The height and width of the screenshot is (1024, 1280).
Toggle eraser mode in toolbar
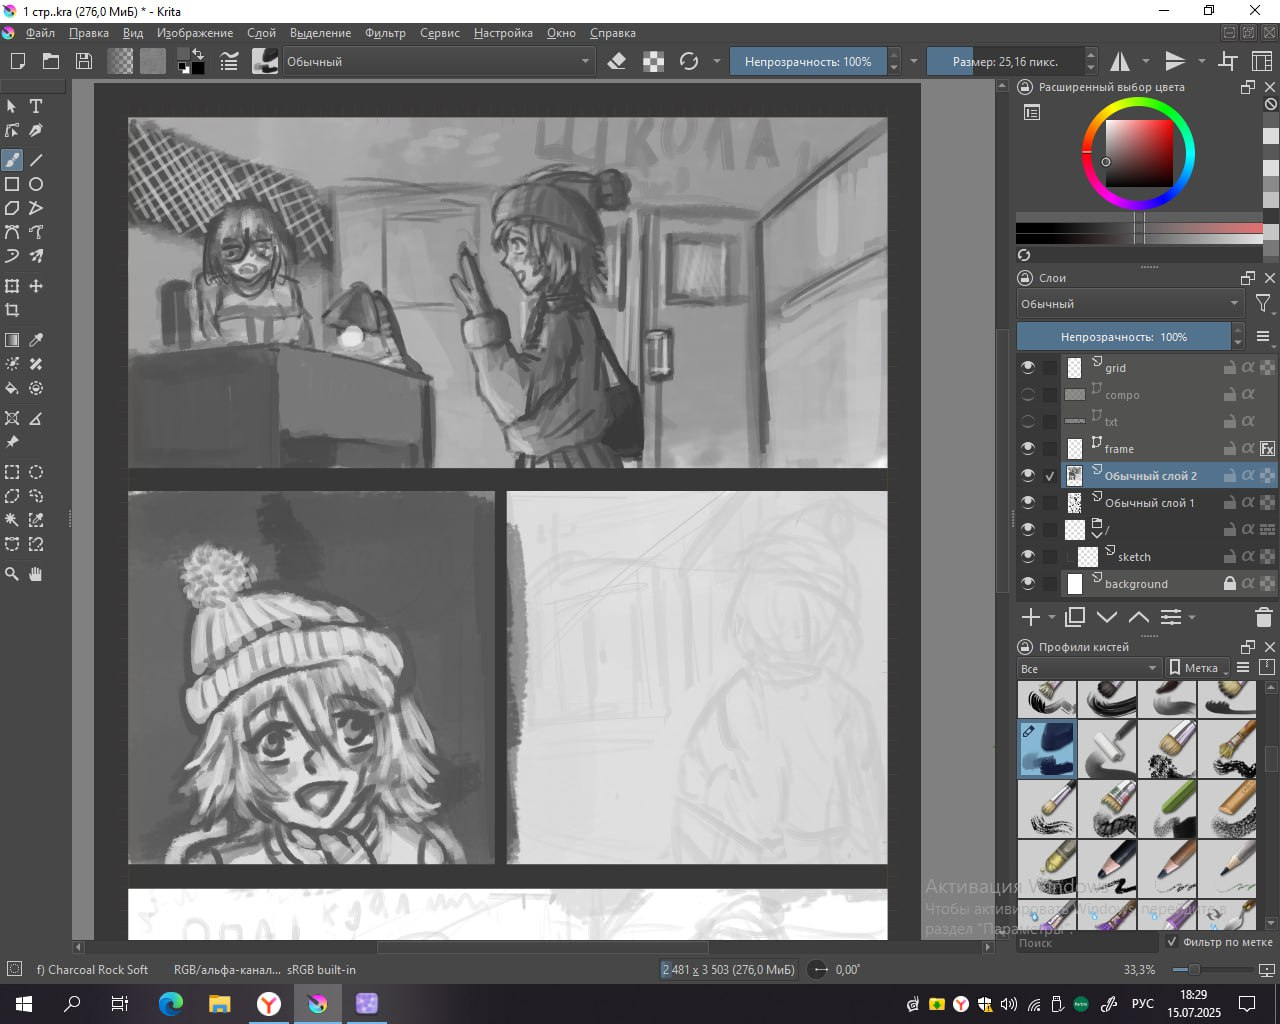(617, 61)
